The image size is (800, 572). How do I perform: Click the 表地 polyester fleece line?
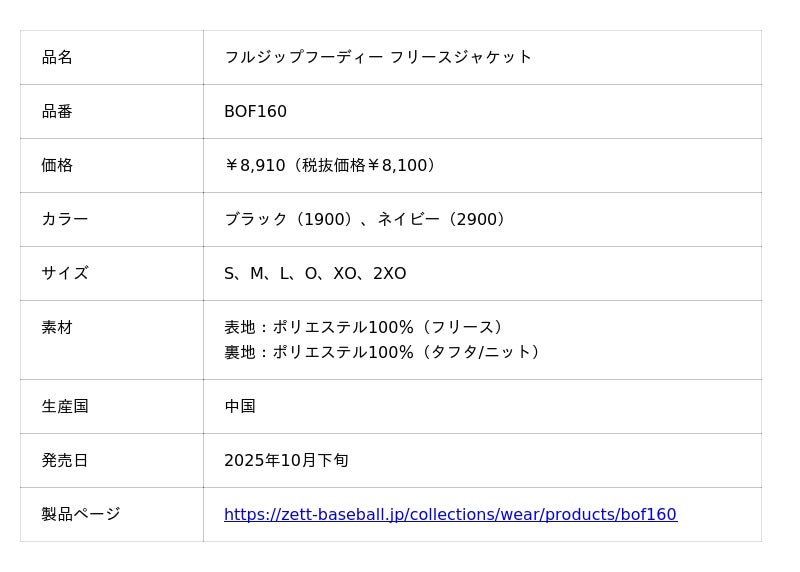pos(367,327)
